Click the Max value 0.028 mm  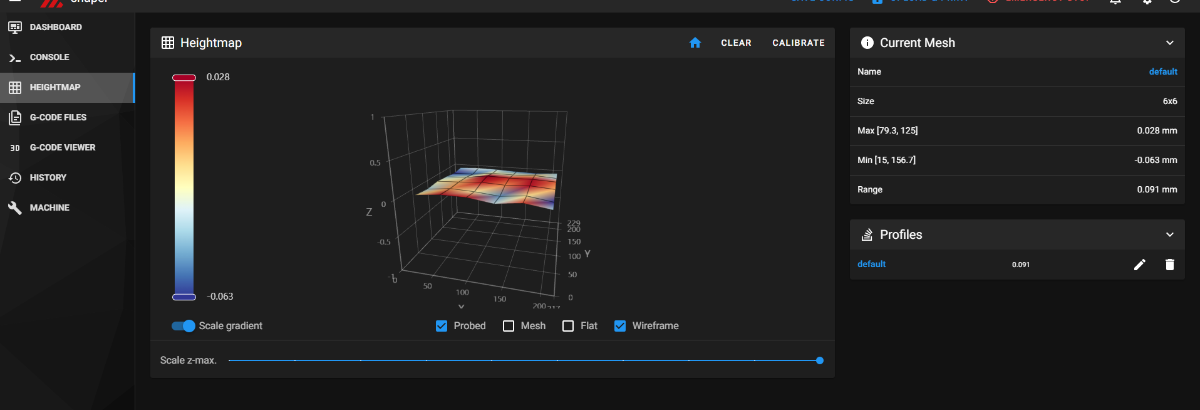tap(1157, 130)
